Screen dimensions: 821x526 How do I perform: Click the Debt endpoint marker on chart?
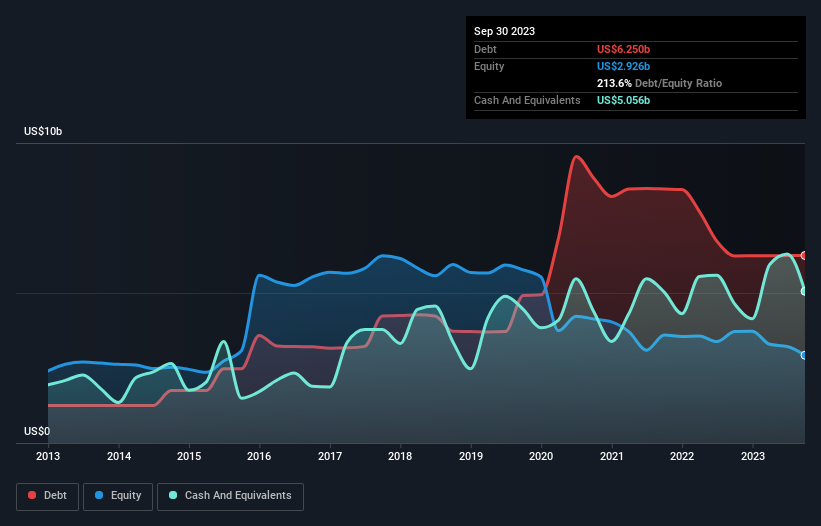click(x=804, y=255)
